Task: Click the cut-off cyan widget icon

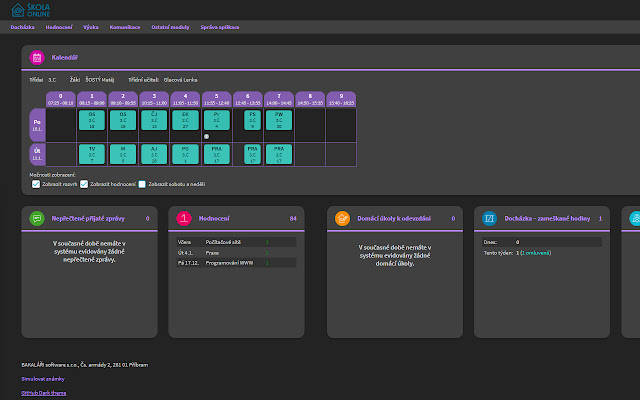Action: [x=635, y=218]
